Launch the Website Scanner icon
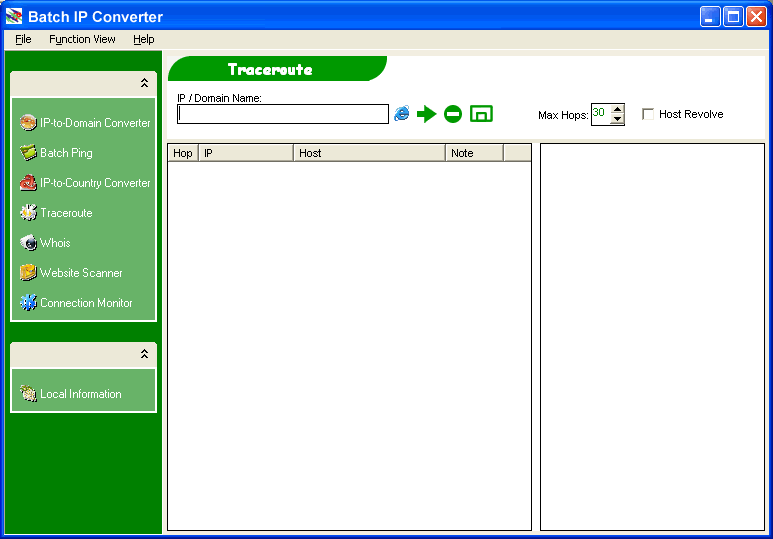Viewport: 773px width, 539px height. [x=28, y=273]
